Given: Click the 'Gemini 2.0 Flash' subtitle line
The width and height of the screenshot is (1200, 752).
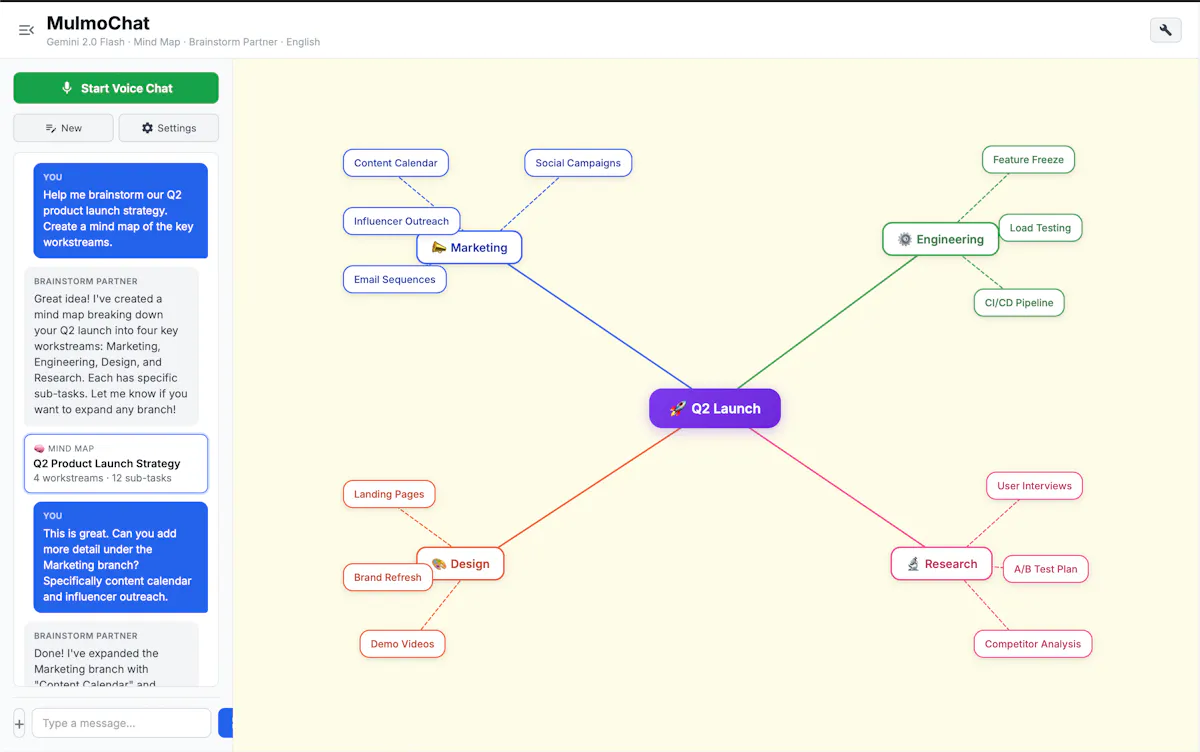Looking at the screenshot, I should [183, 42].
